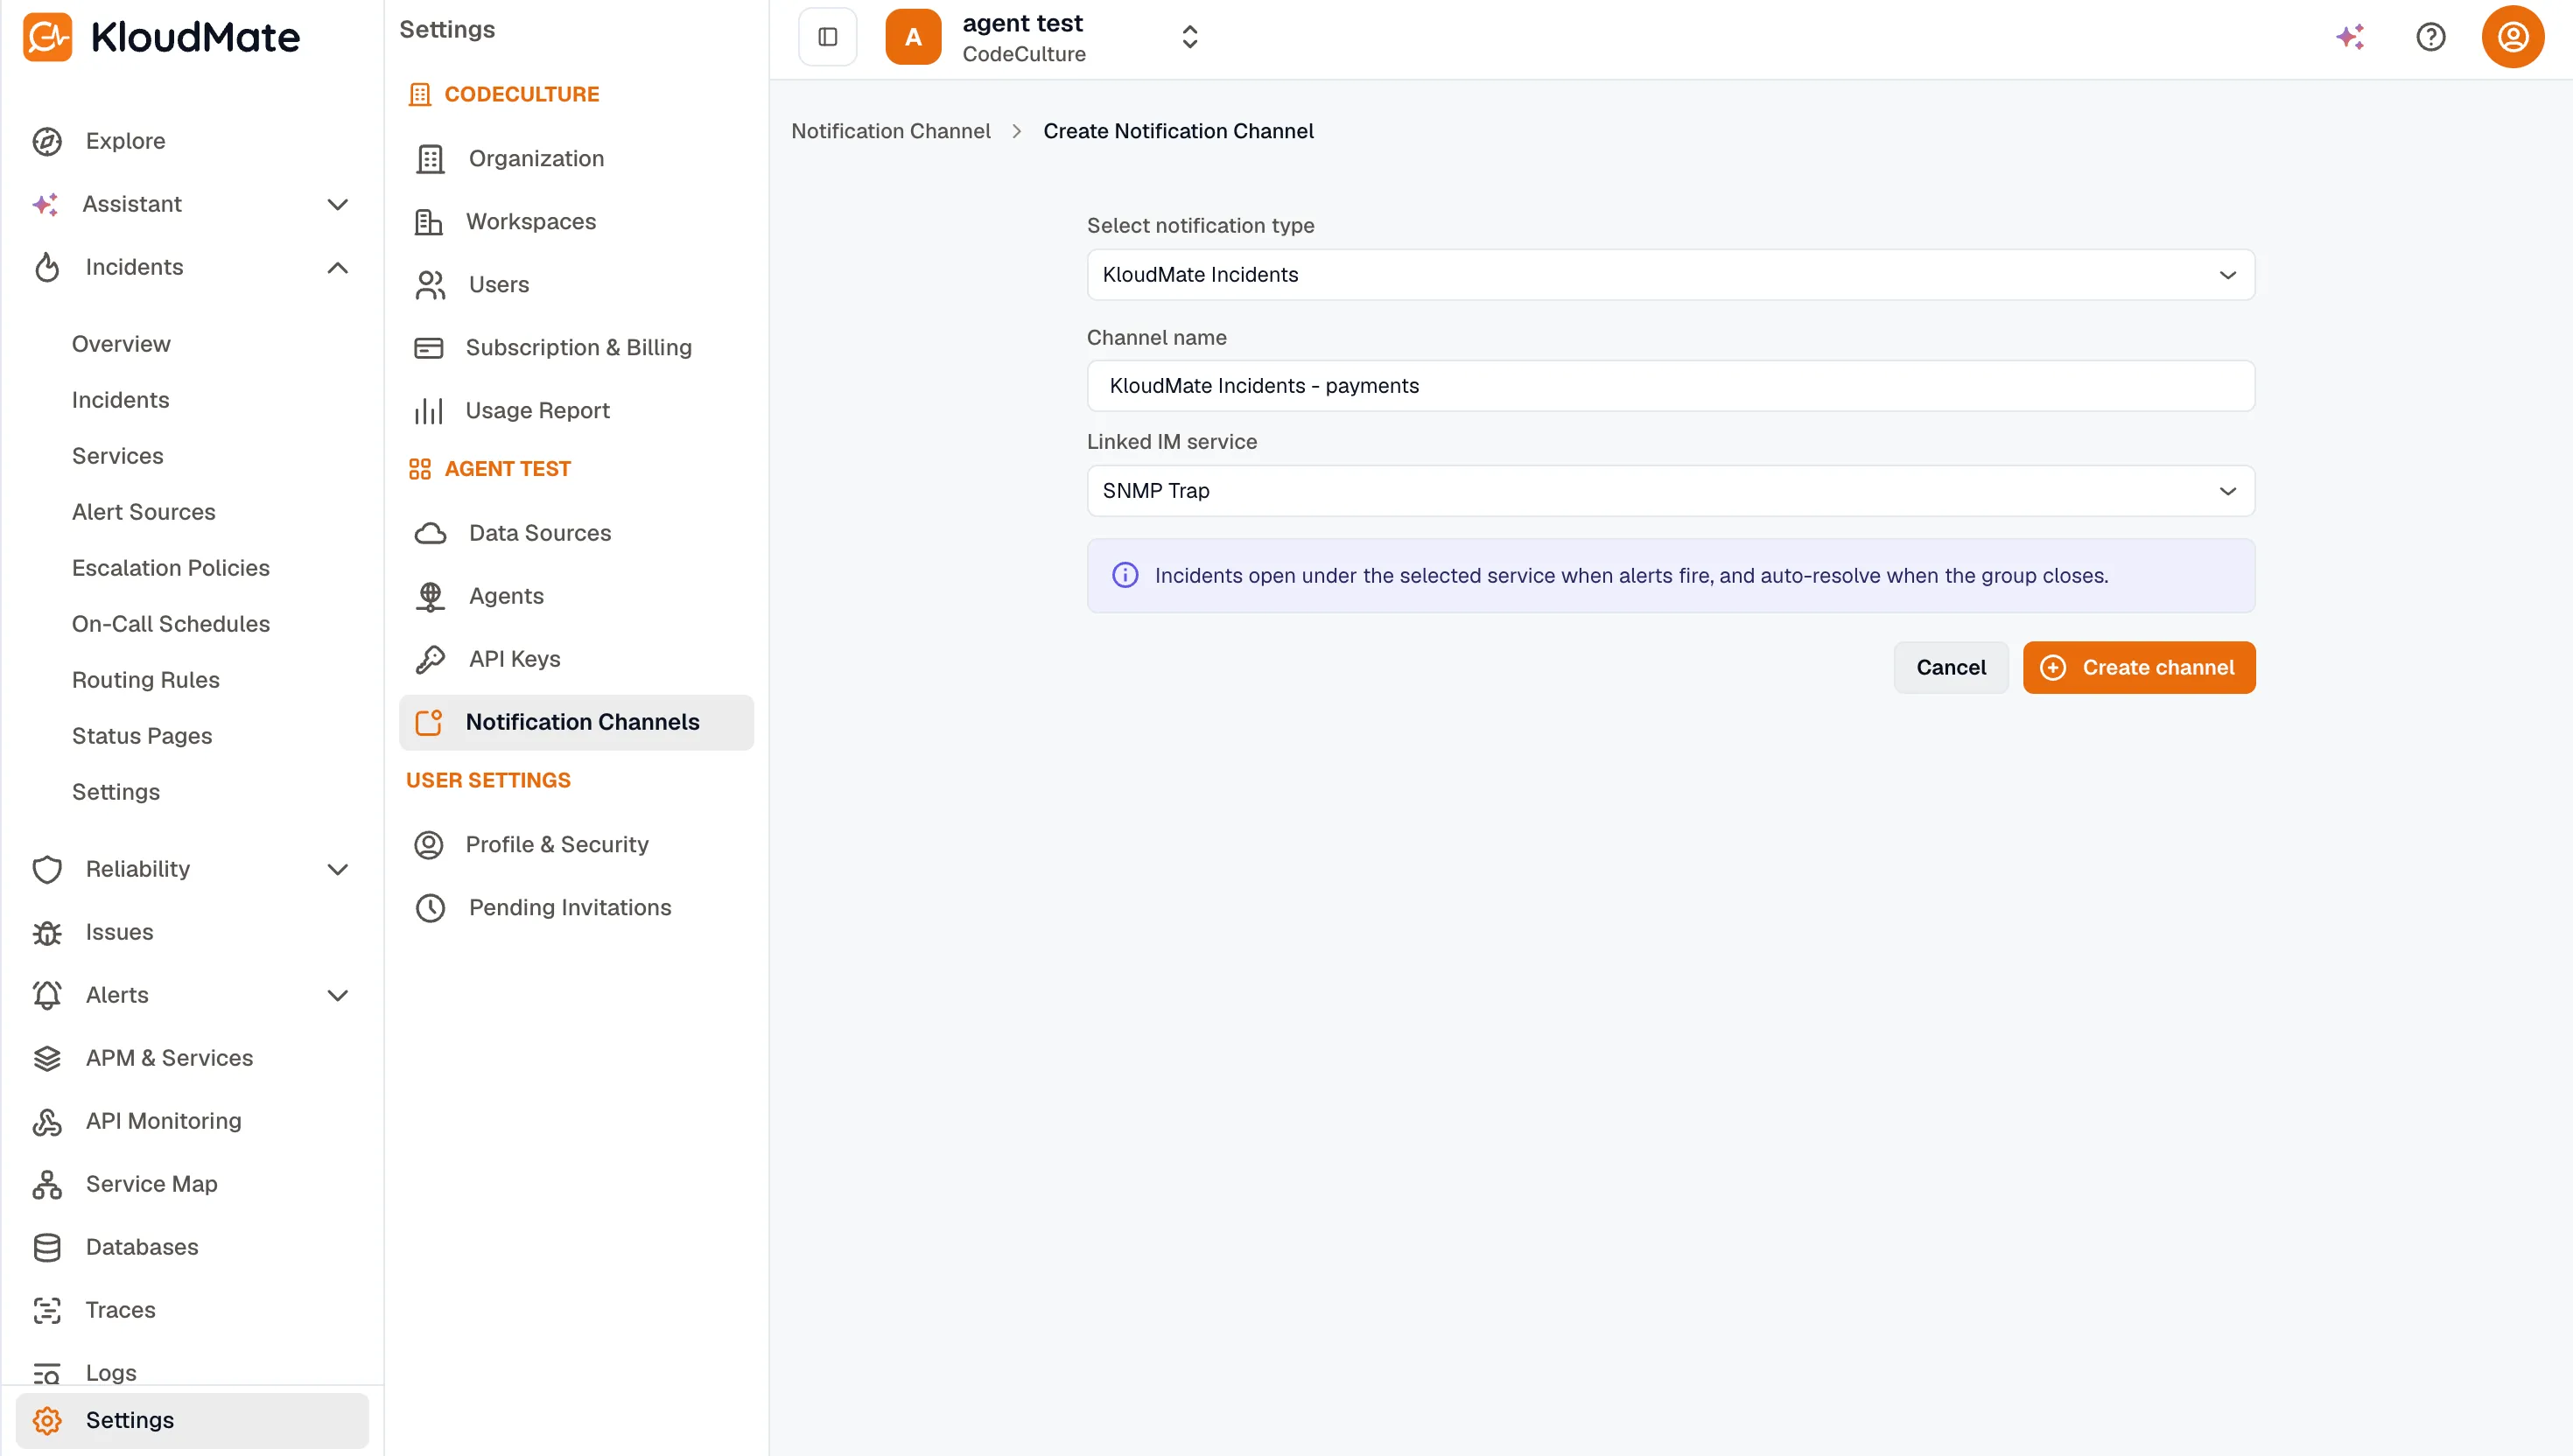
Task: Open Issues via the bug icon
Action: 47,932
